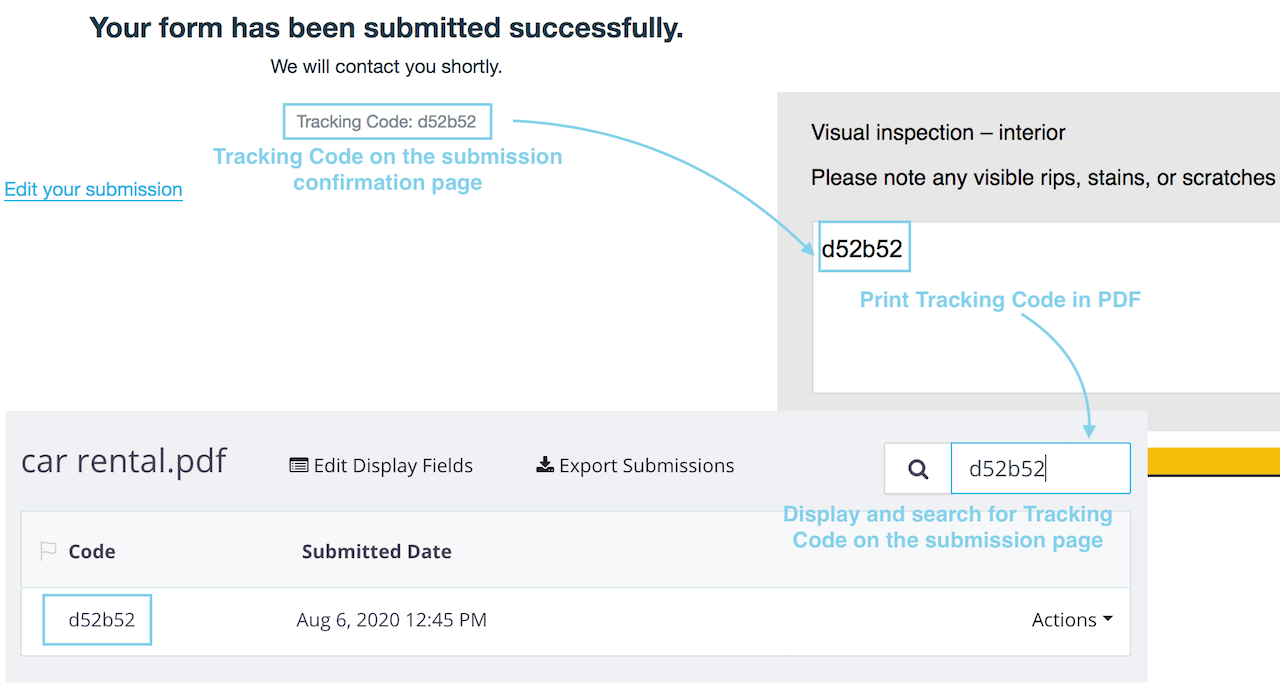The height and width of the screenshot is (688, 1280).
Task: Focus the search field containing d52b52
Action: [1040, 469]
